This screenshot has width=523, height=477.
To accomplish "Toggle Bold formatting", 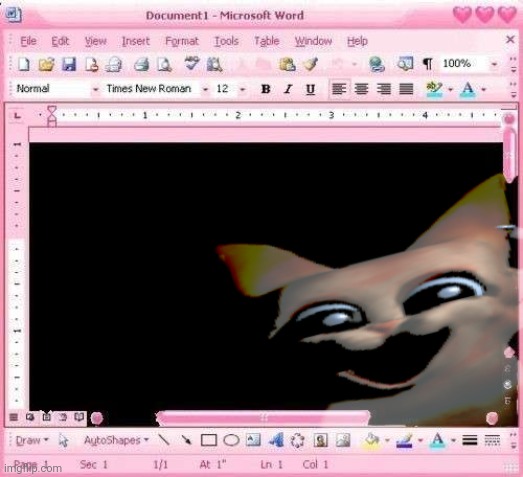I will point(266,89).
